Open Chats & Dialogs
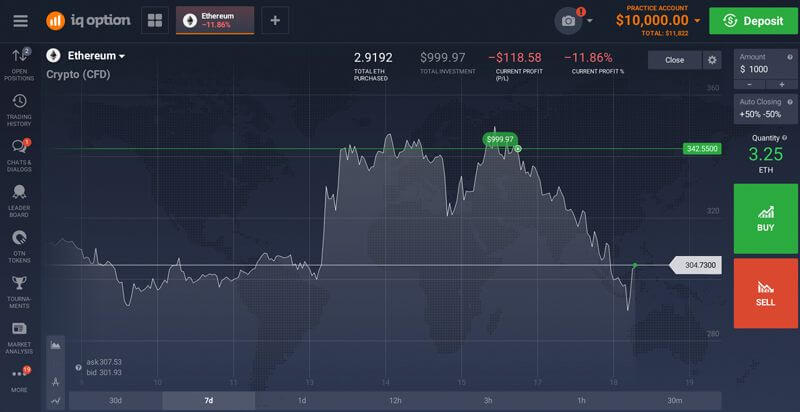Screen dimensions: 800x412 pyautogui.click(x=19, y=155)
